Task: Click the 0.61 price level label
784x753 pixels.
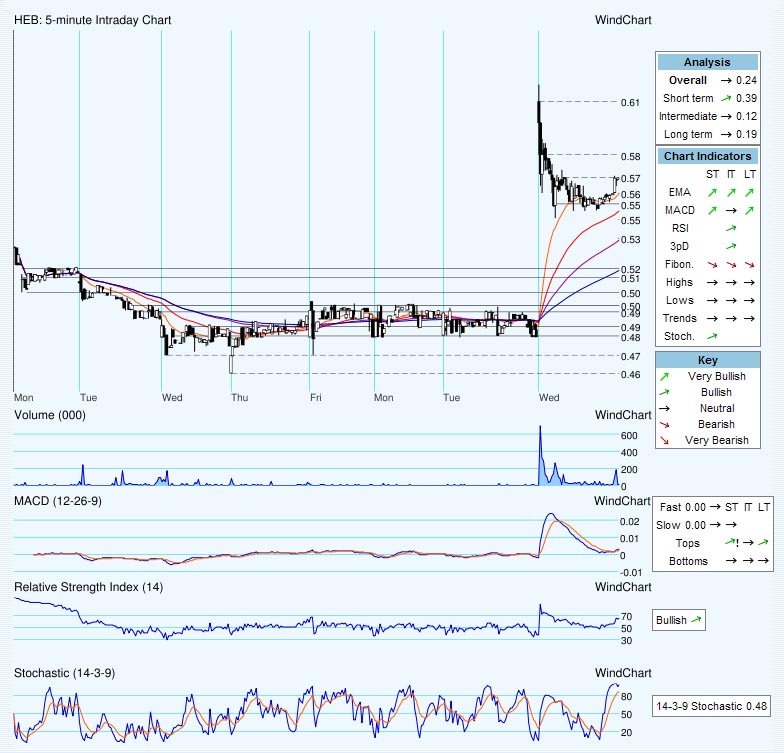Action: pyautogui.click(x=630, y=103)
